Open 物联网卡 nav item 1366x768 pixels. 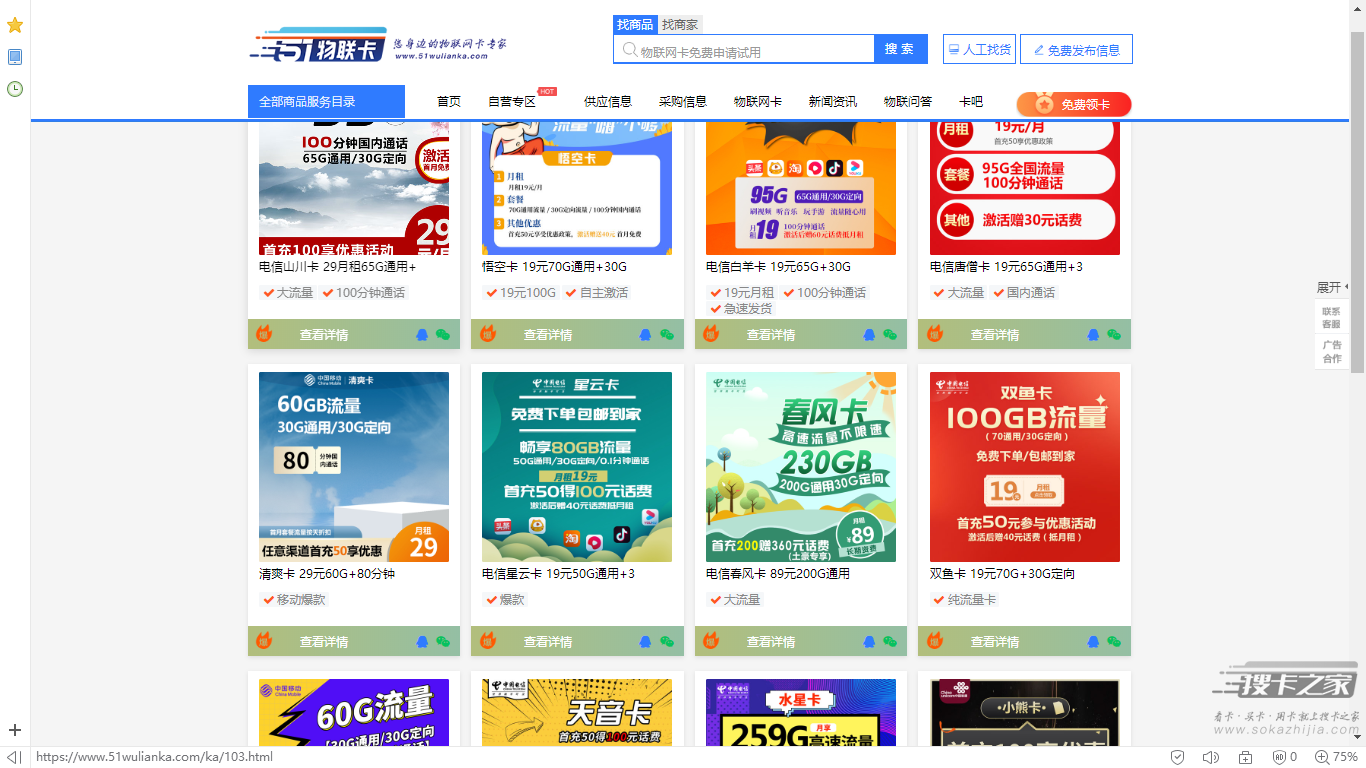758,102
